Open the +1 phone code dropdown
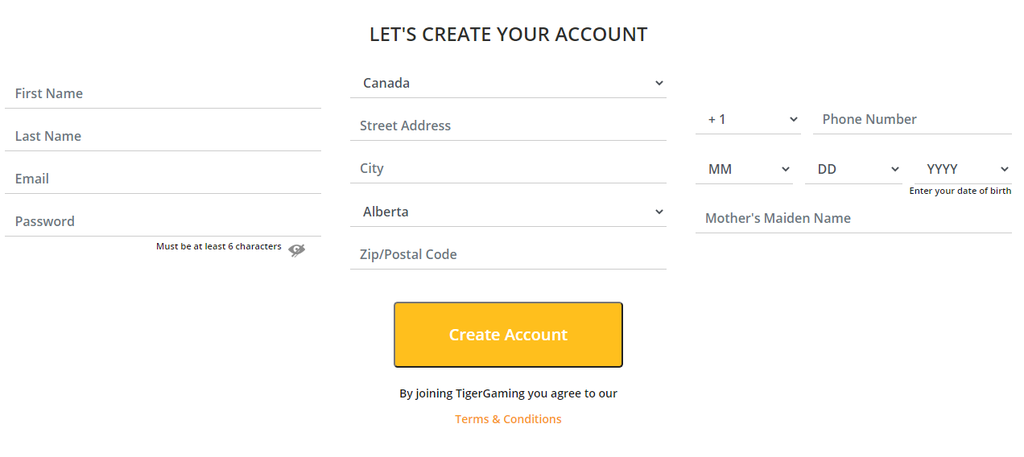The width and height of the screenshot is (1024, 457). (x=748, y=119)
